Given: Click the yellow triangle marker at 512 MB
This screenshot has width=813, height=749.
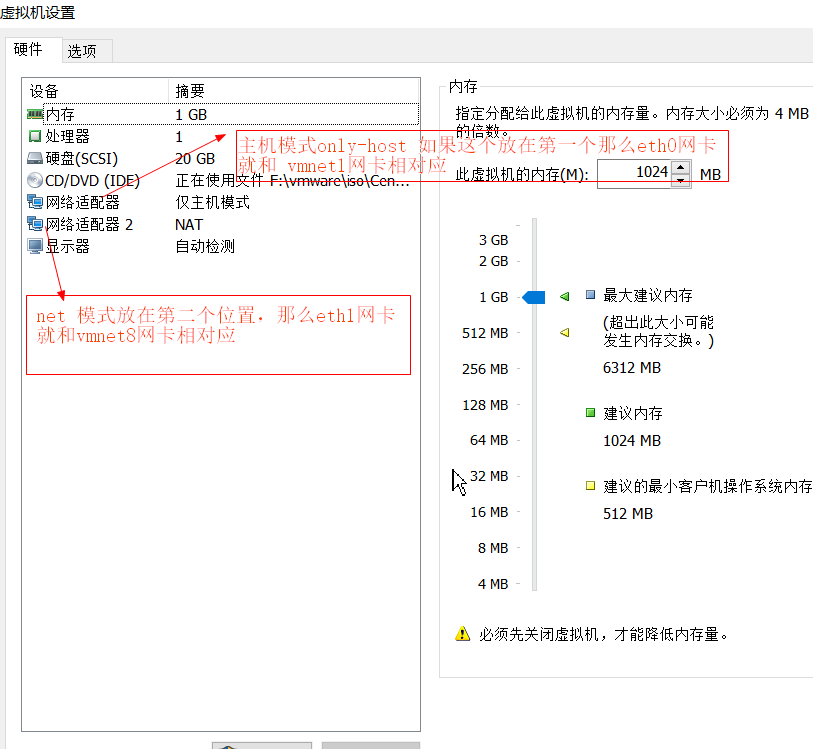Looking at the screenshot, I should (x=564, y=333).
